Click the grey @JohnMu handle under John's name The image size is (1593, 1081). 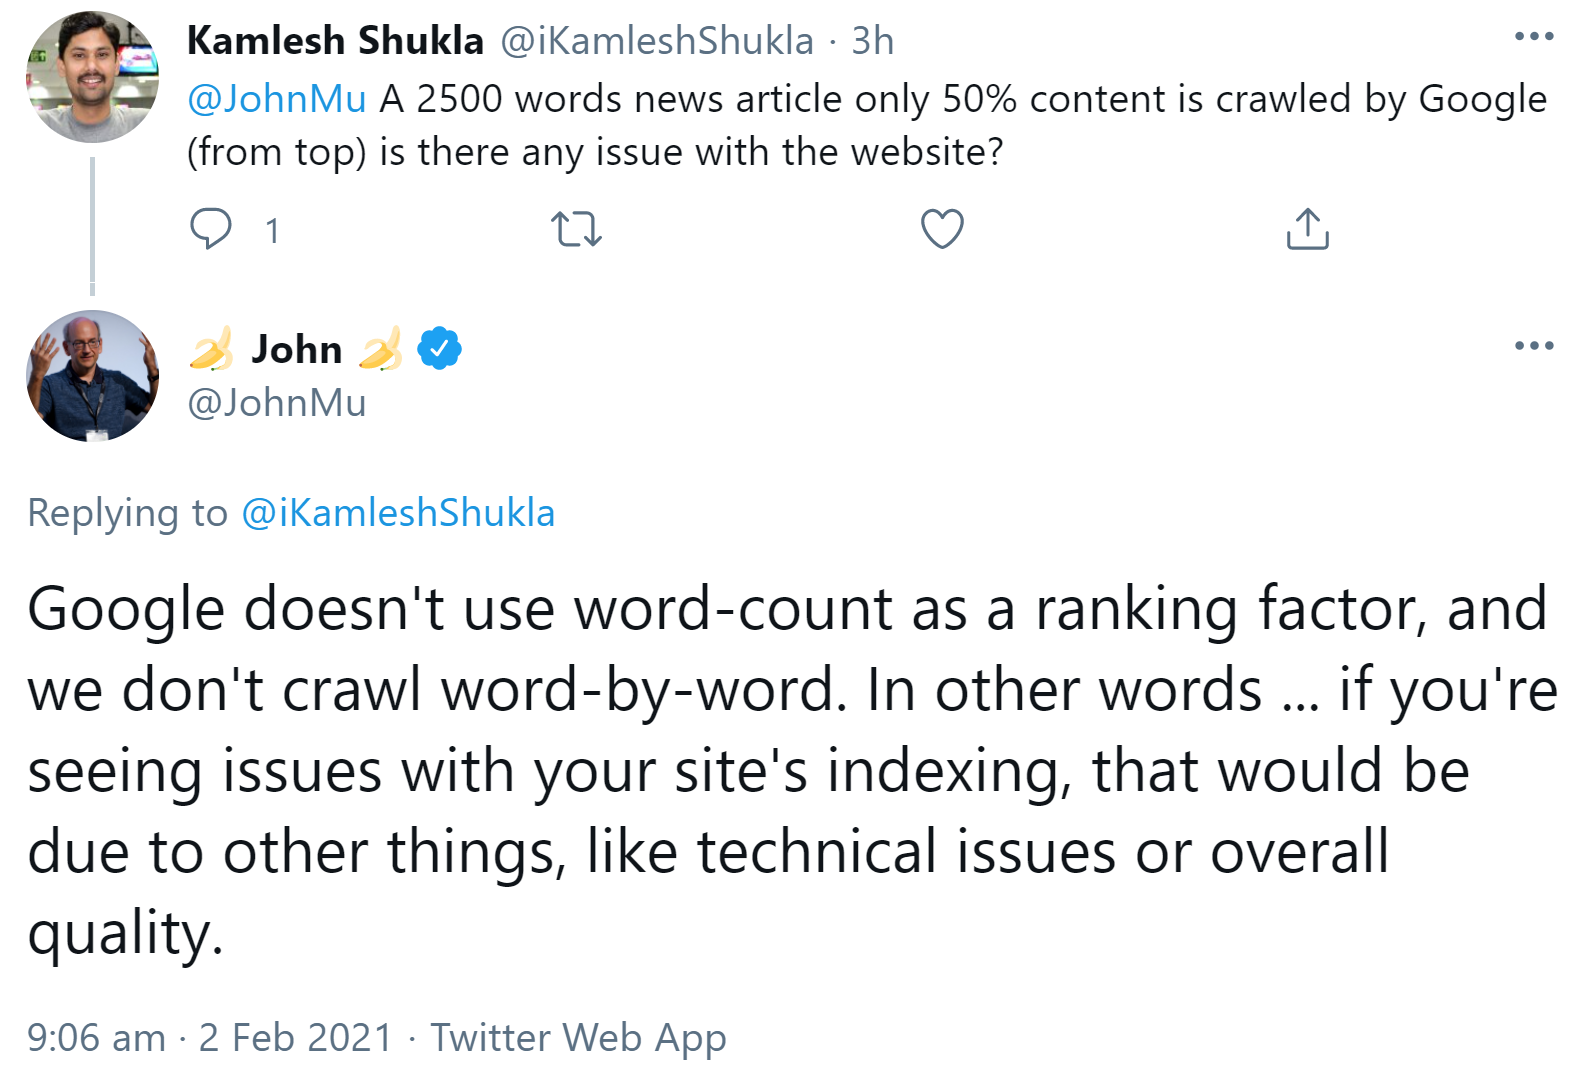(x=277, y=403)
